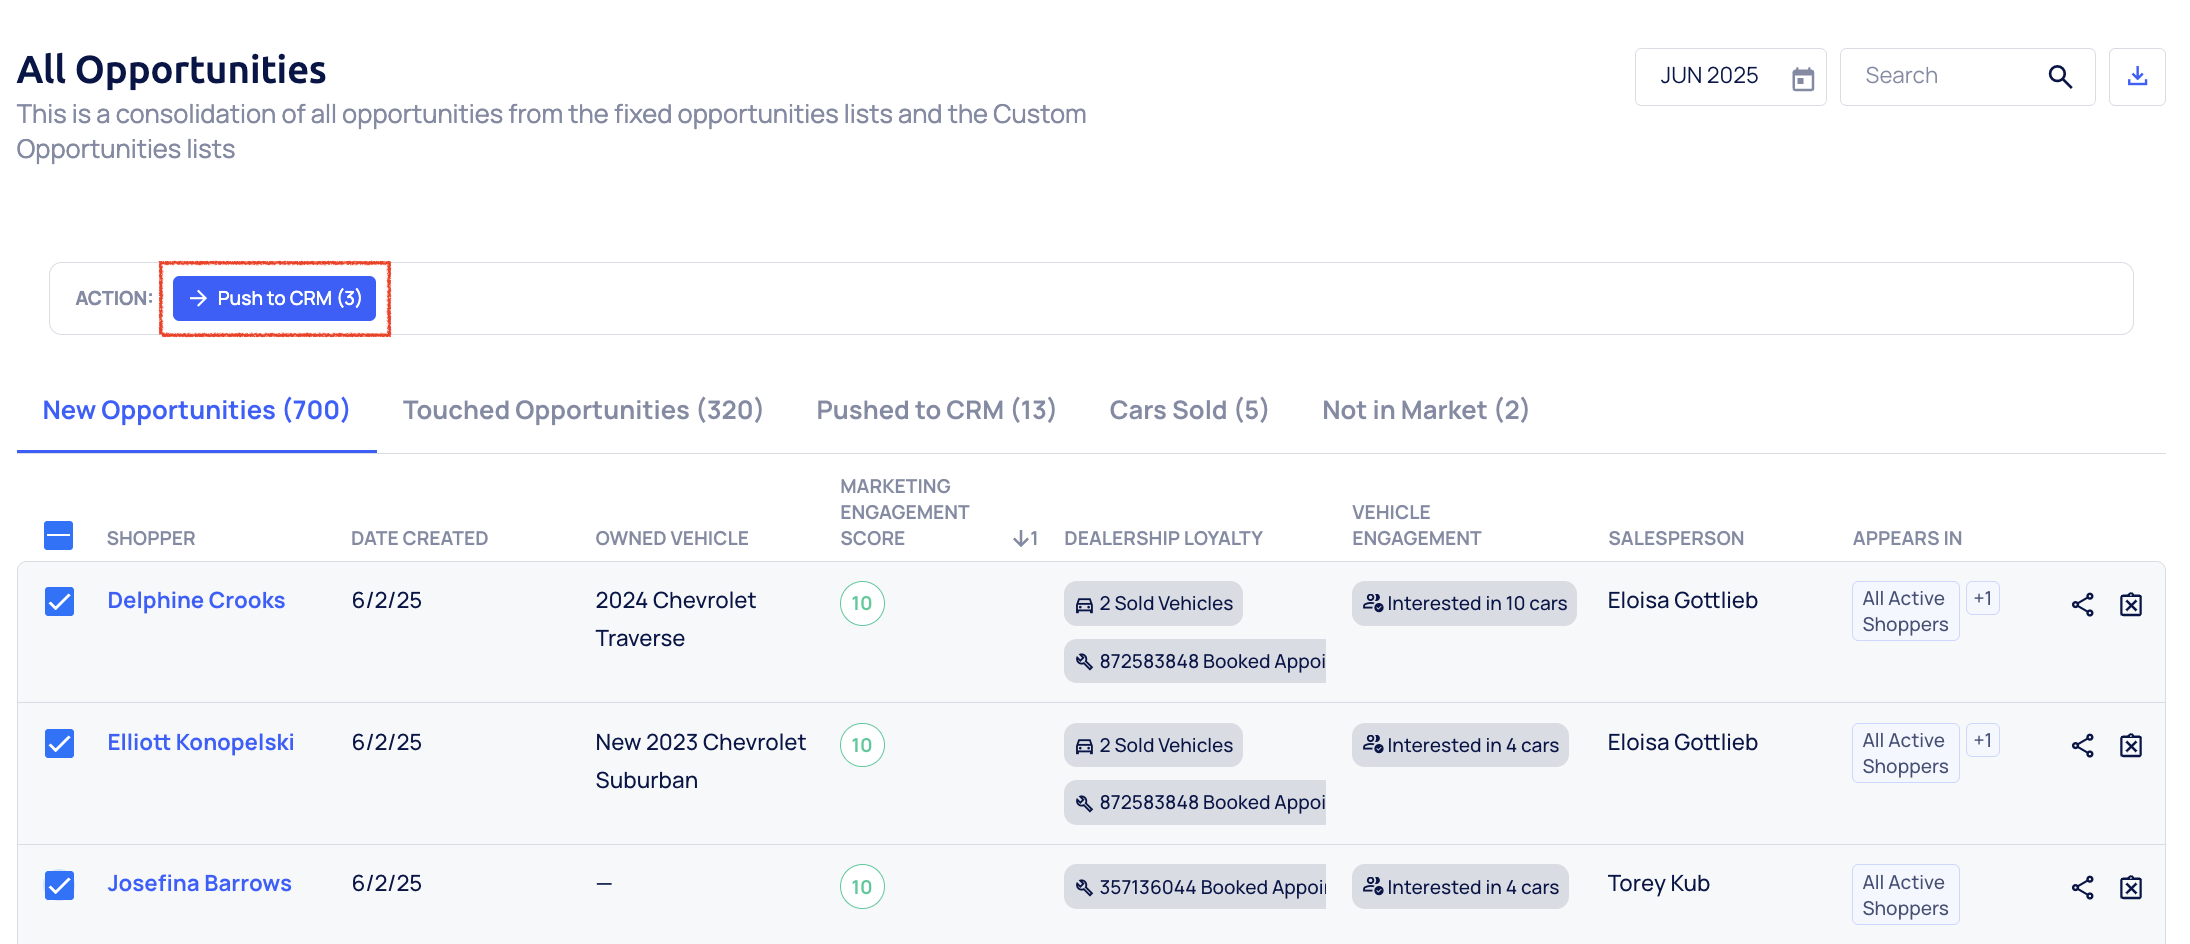Switch to Touched Opportunities tab
The image size is (2190, 944).
tap(582, 410)
